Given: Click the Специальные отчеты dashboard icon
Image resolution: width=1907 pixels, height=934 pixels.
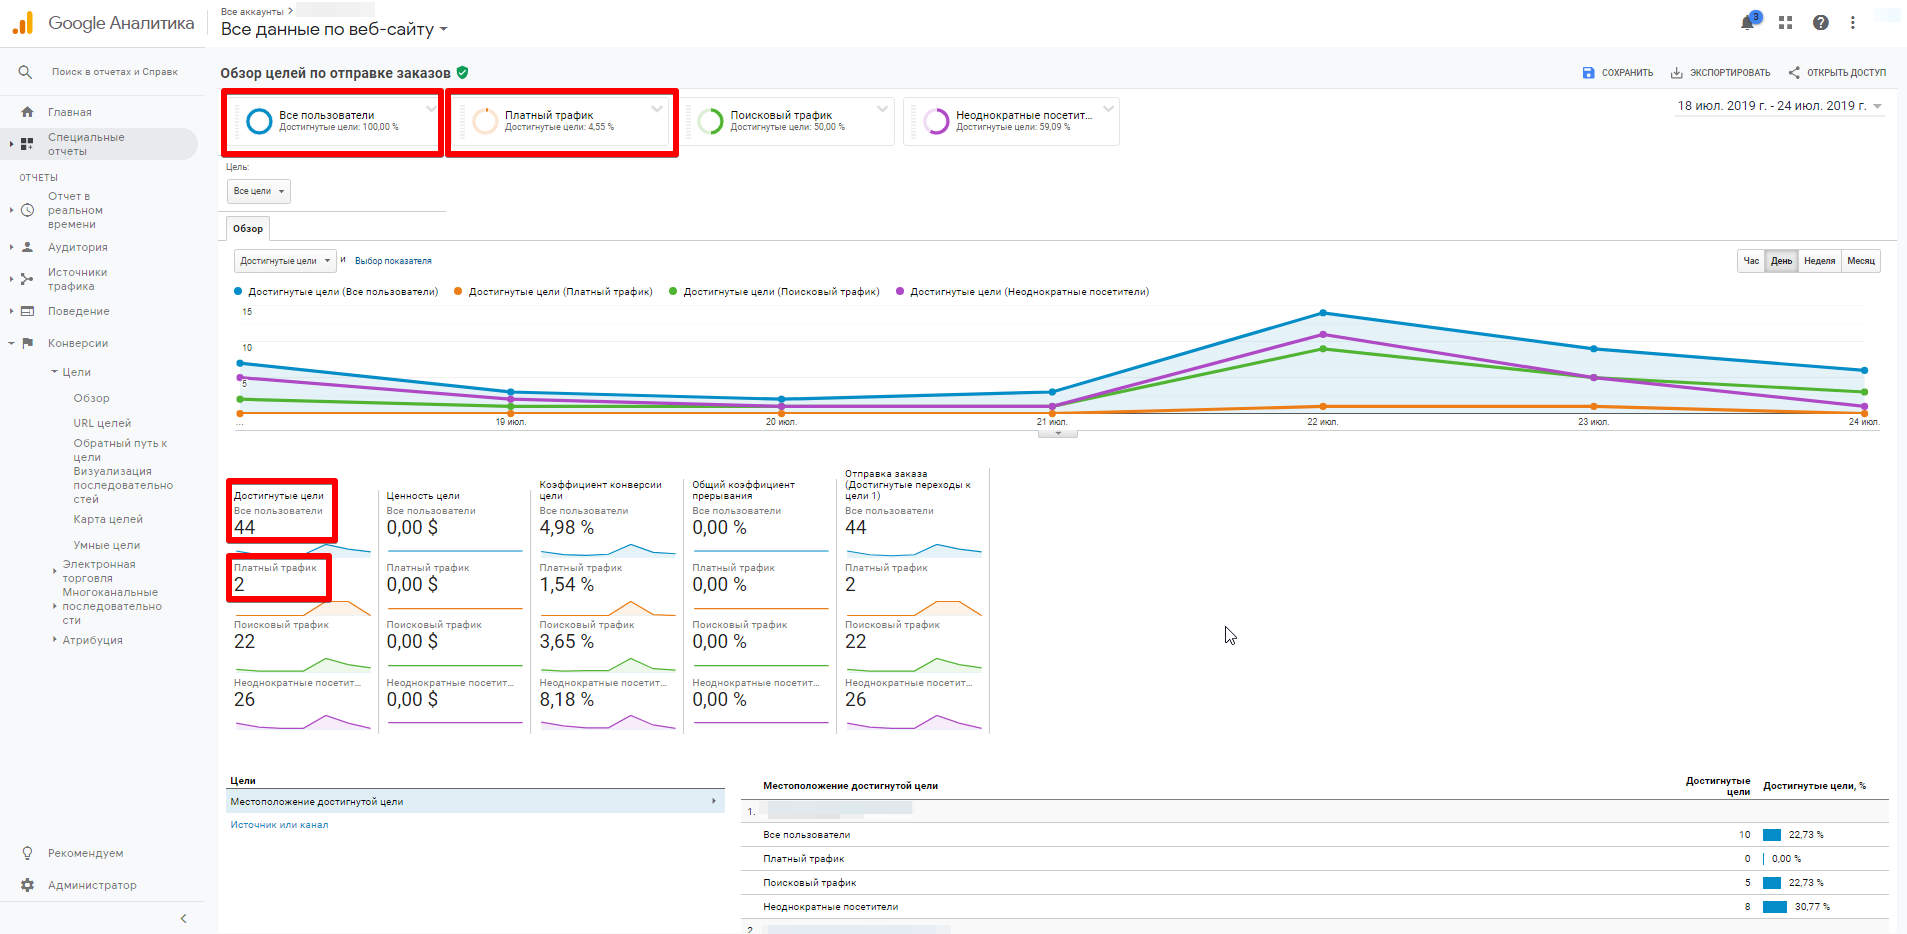Looking at the screenshot, I should pos(27,144).
